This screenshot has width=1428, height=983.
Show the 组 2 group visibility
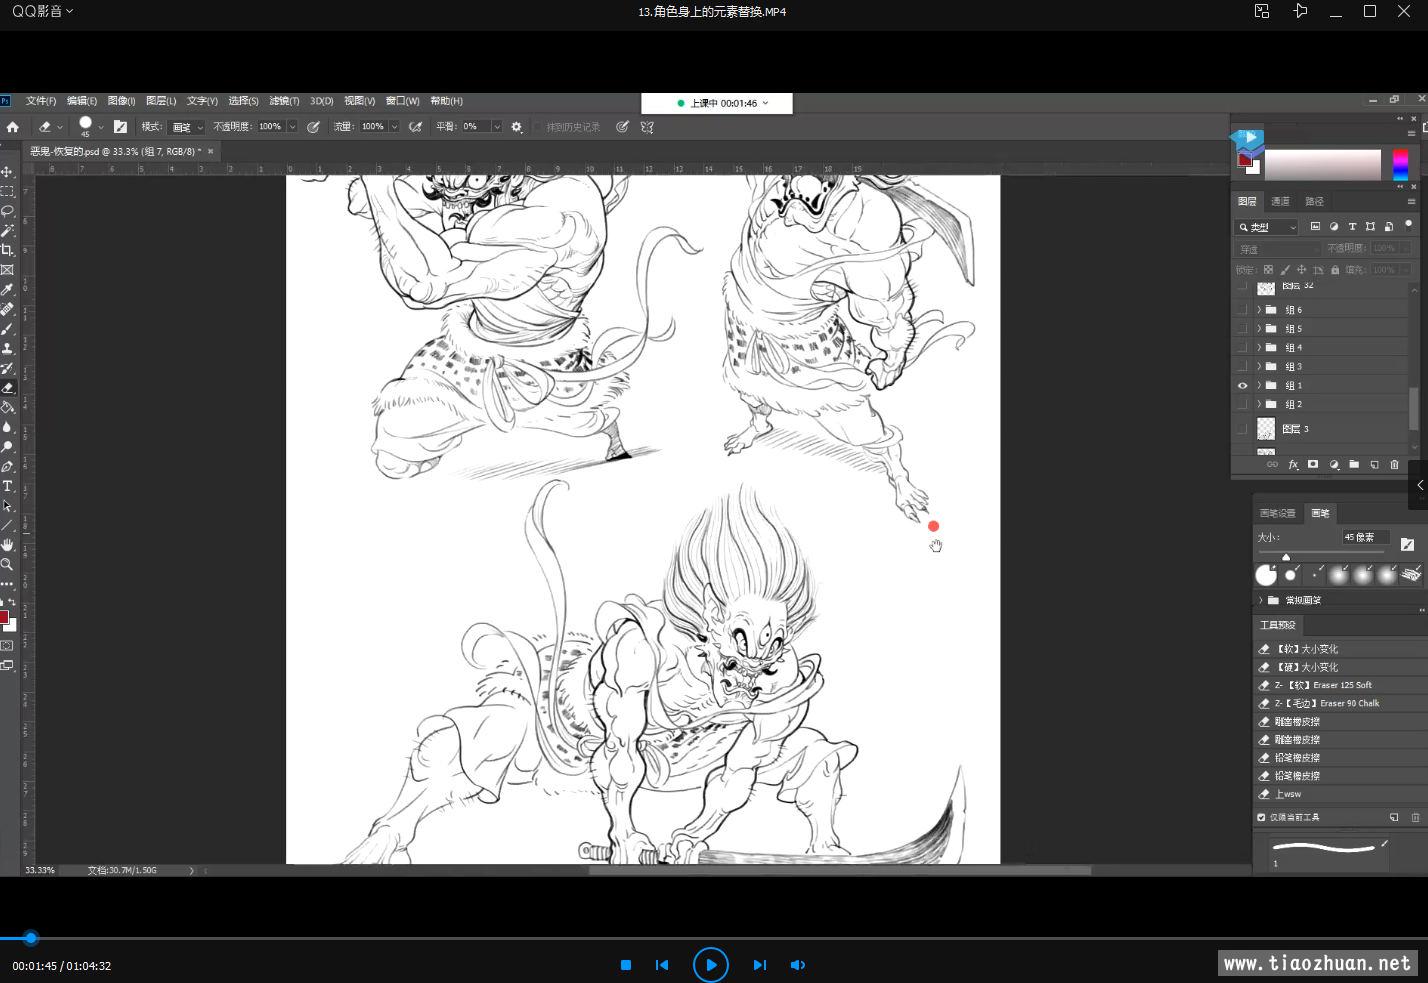1243,405
